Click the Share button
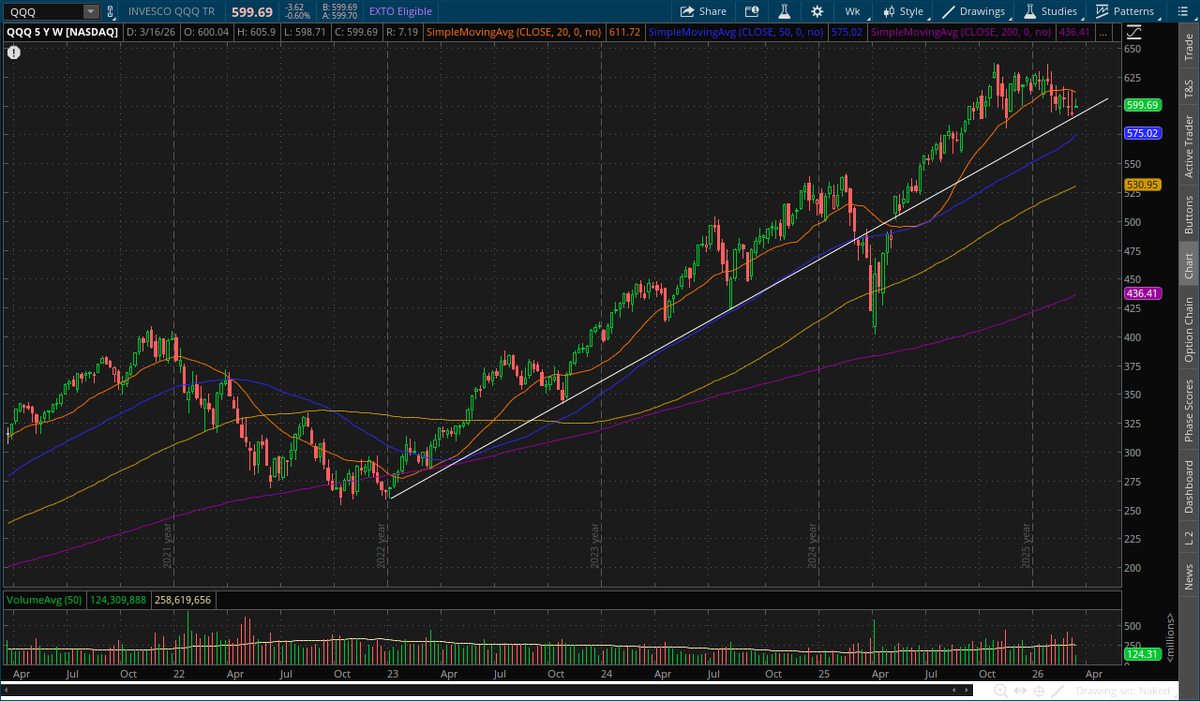 [x=704, y=11]
